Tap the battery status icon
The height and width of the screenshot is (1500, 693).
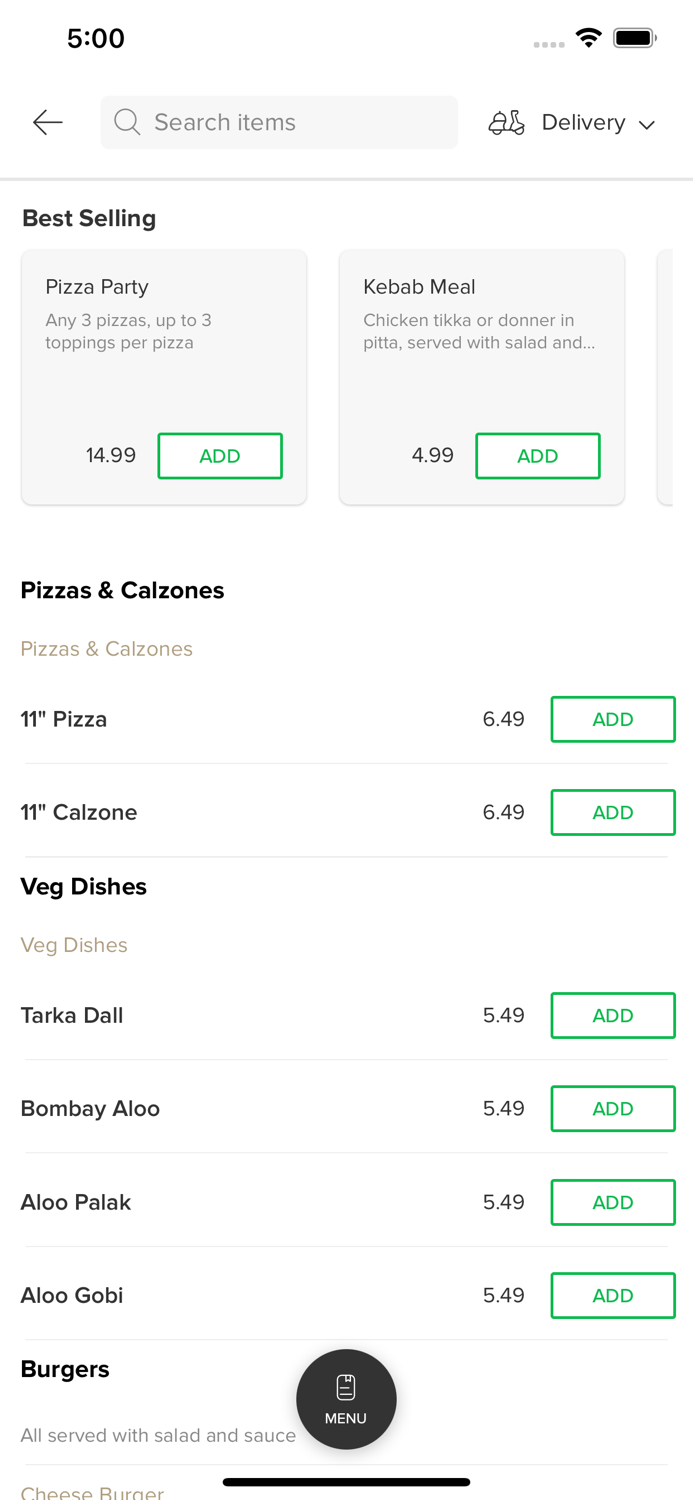[x=634, y=38]
